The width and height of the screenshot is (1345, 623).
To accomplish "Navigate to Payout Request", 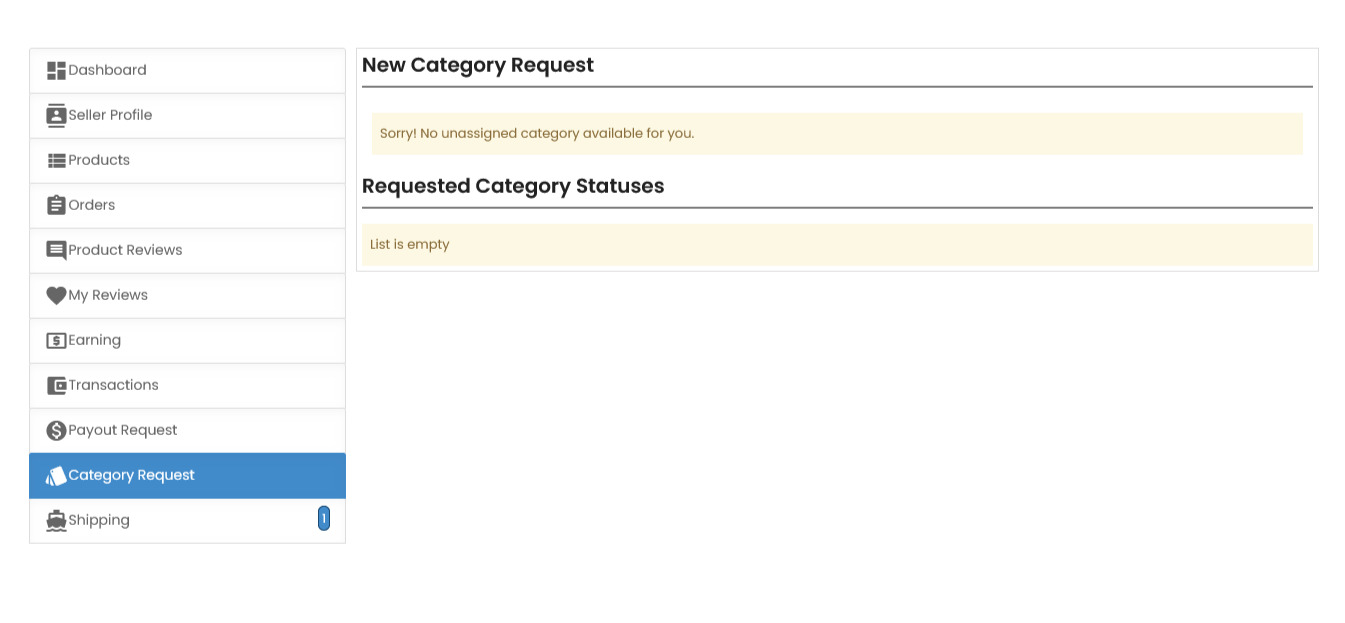I will pos(123,431).
